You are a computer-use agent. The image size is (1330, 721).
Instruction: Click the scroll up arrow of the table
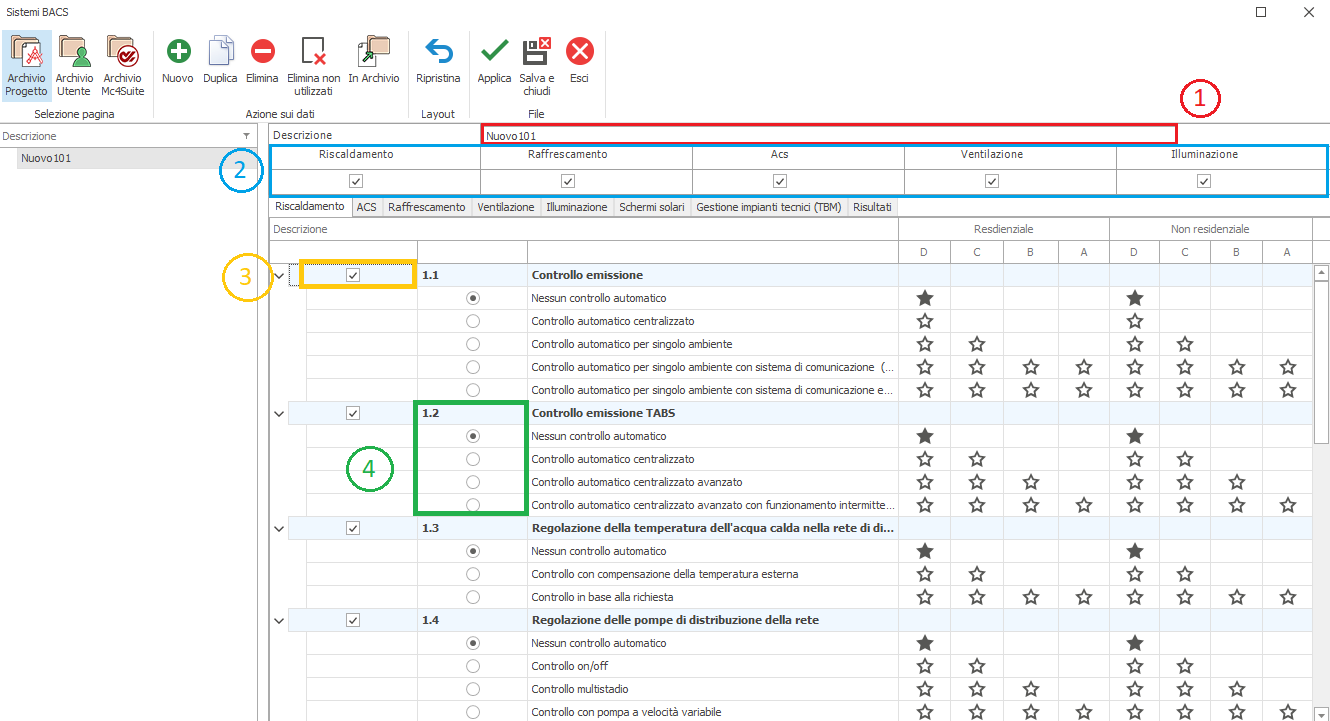[x=1321, y=272]
